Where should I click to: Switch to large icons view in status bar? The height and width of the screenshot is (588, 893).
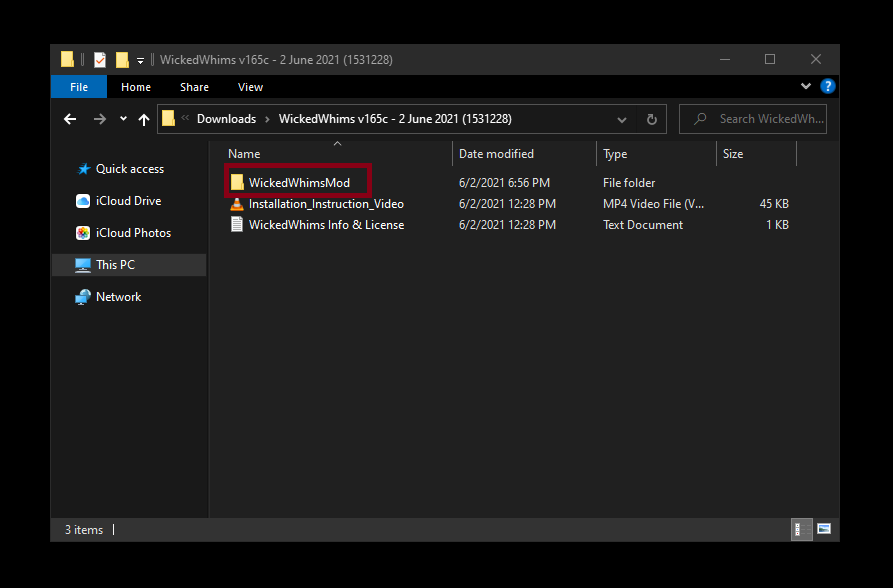[x=824, y=529]
